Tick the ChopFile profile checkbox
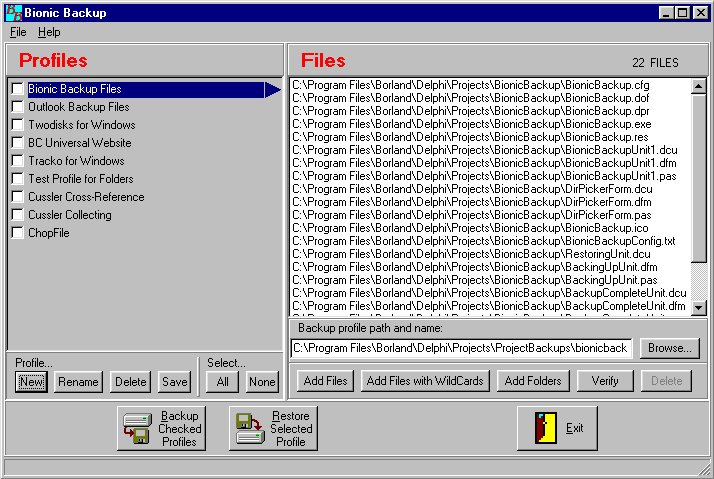The height and width of the screenshot is (479, 714). point(18,233)
